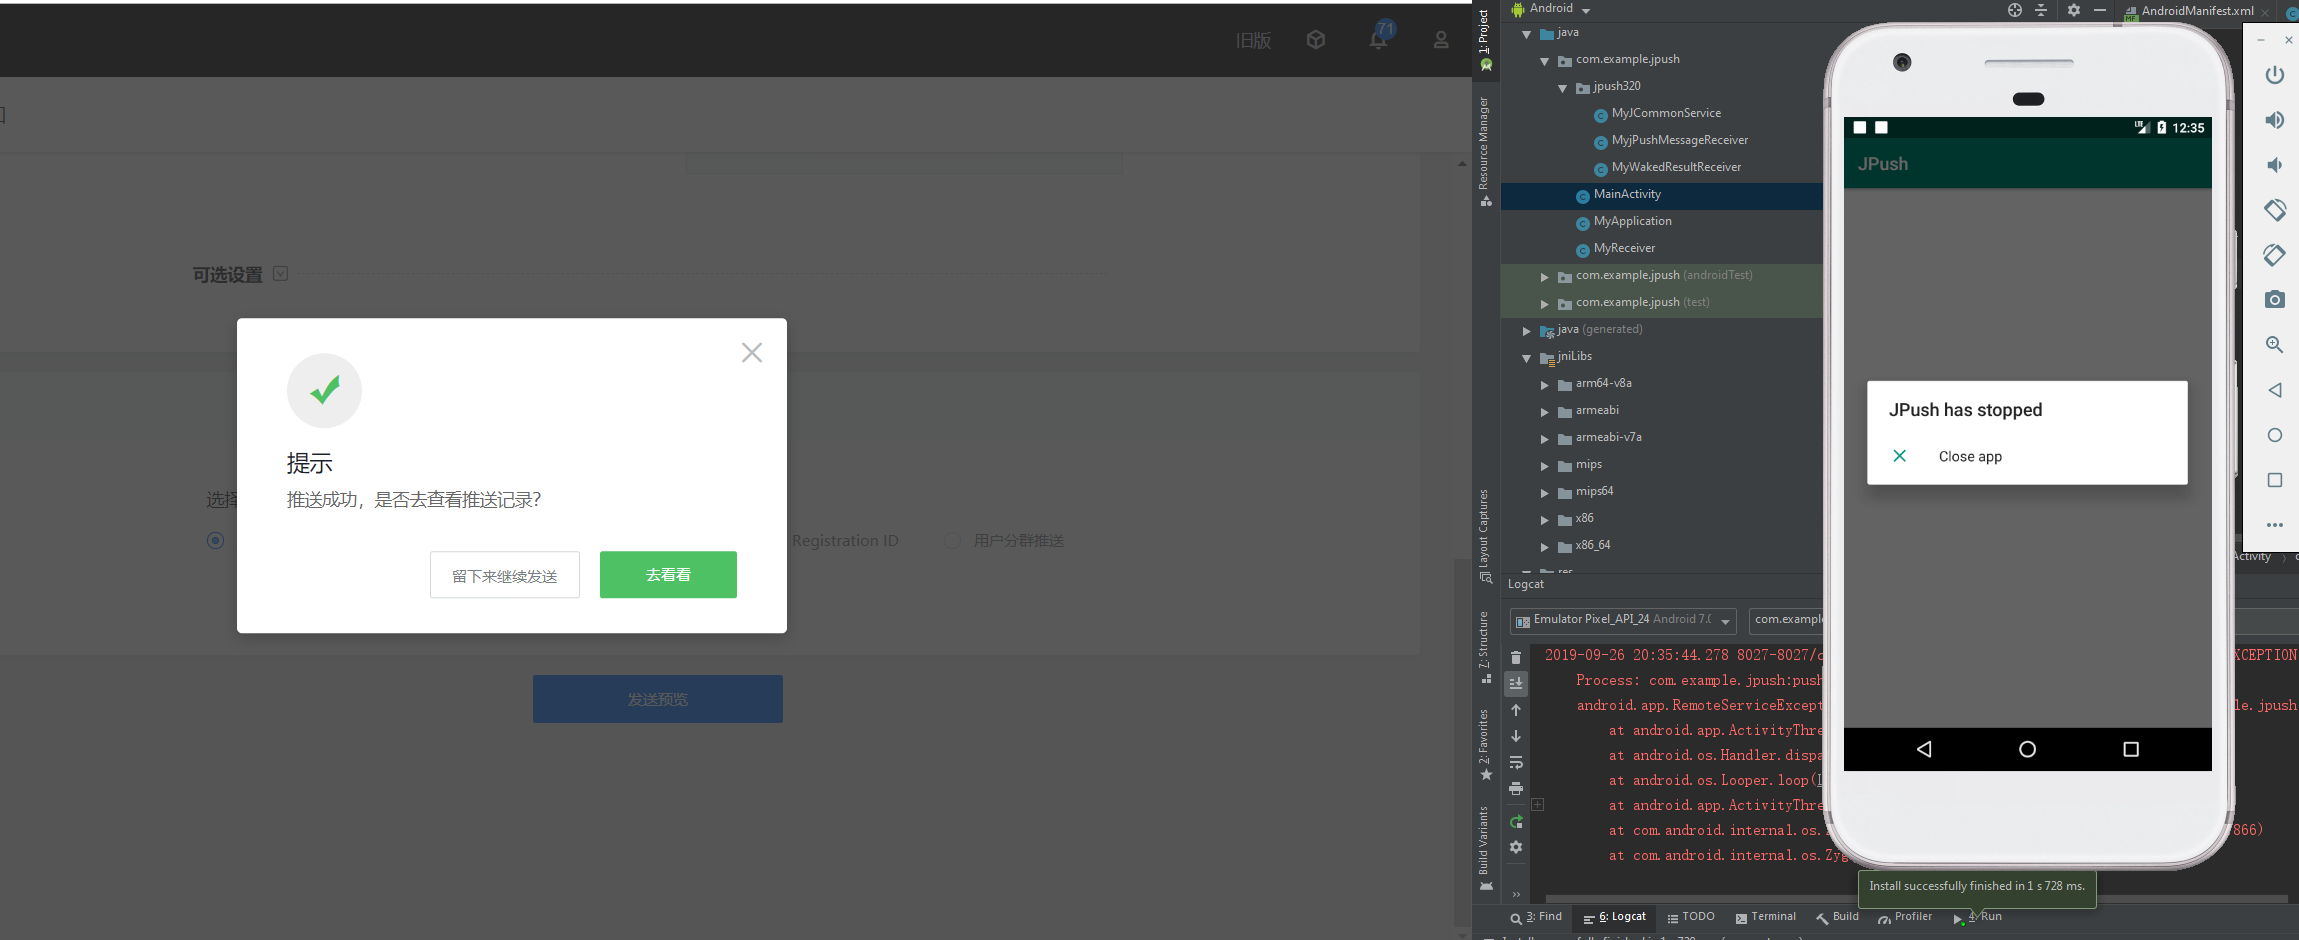Open the TODO tool tab
The height and width of the screenshot is (940, 2299).
pyautogui.click(x=1691, y=917)
